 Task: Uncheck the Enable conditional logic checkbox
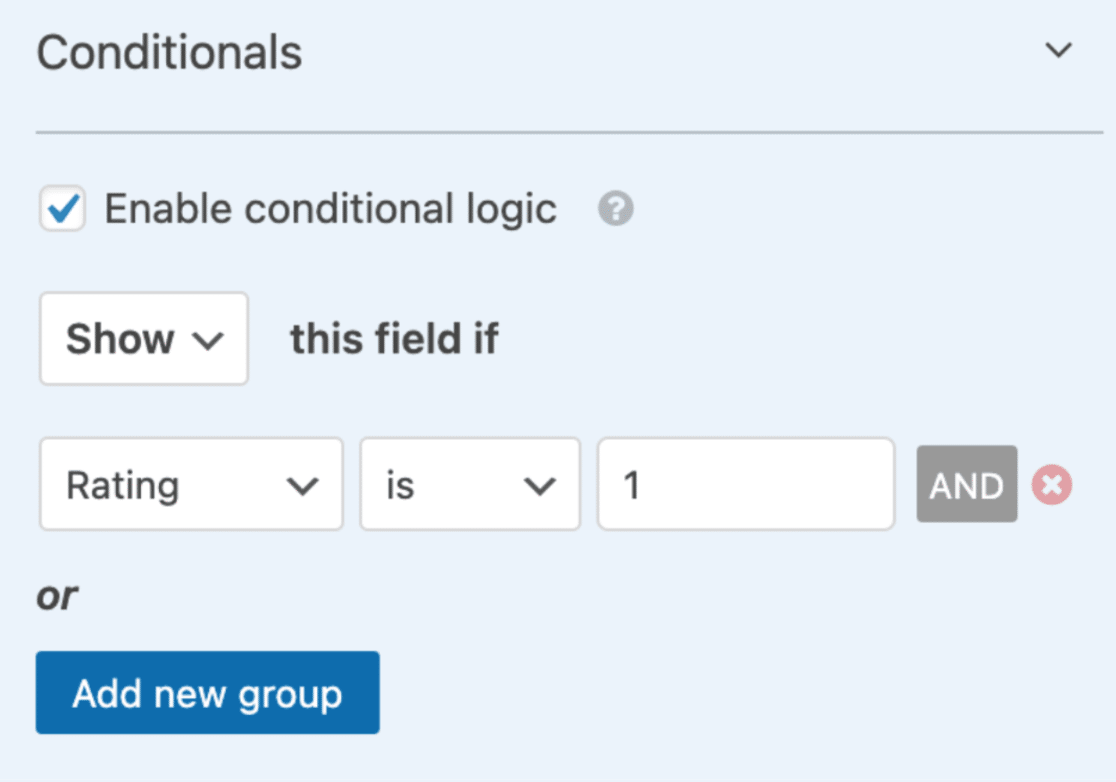click(x=62, y=210)
